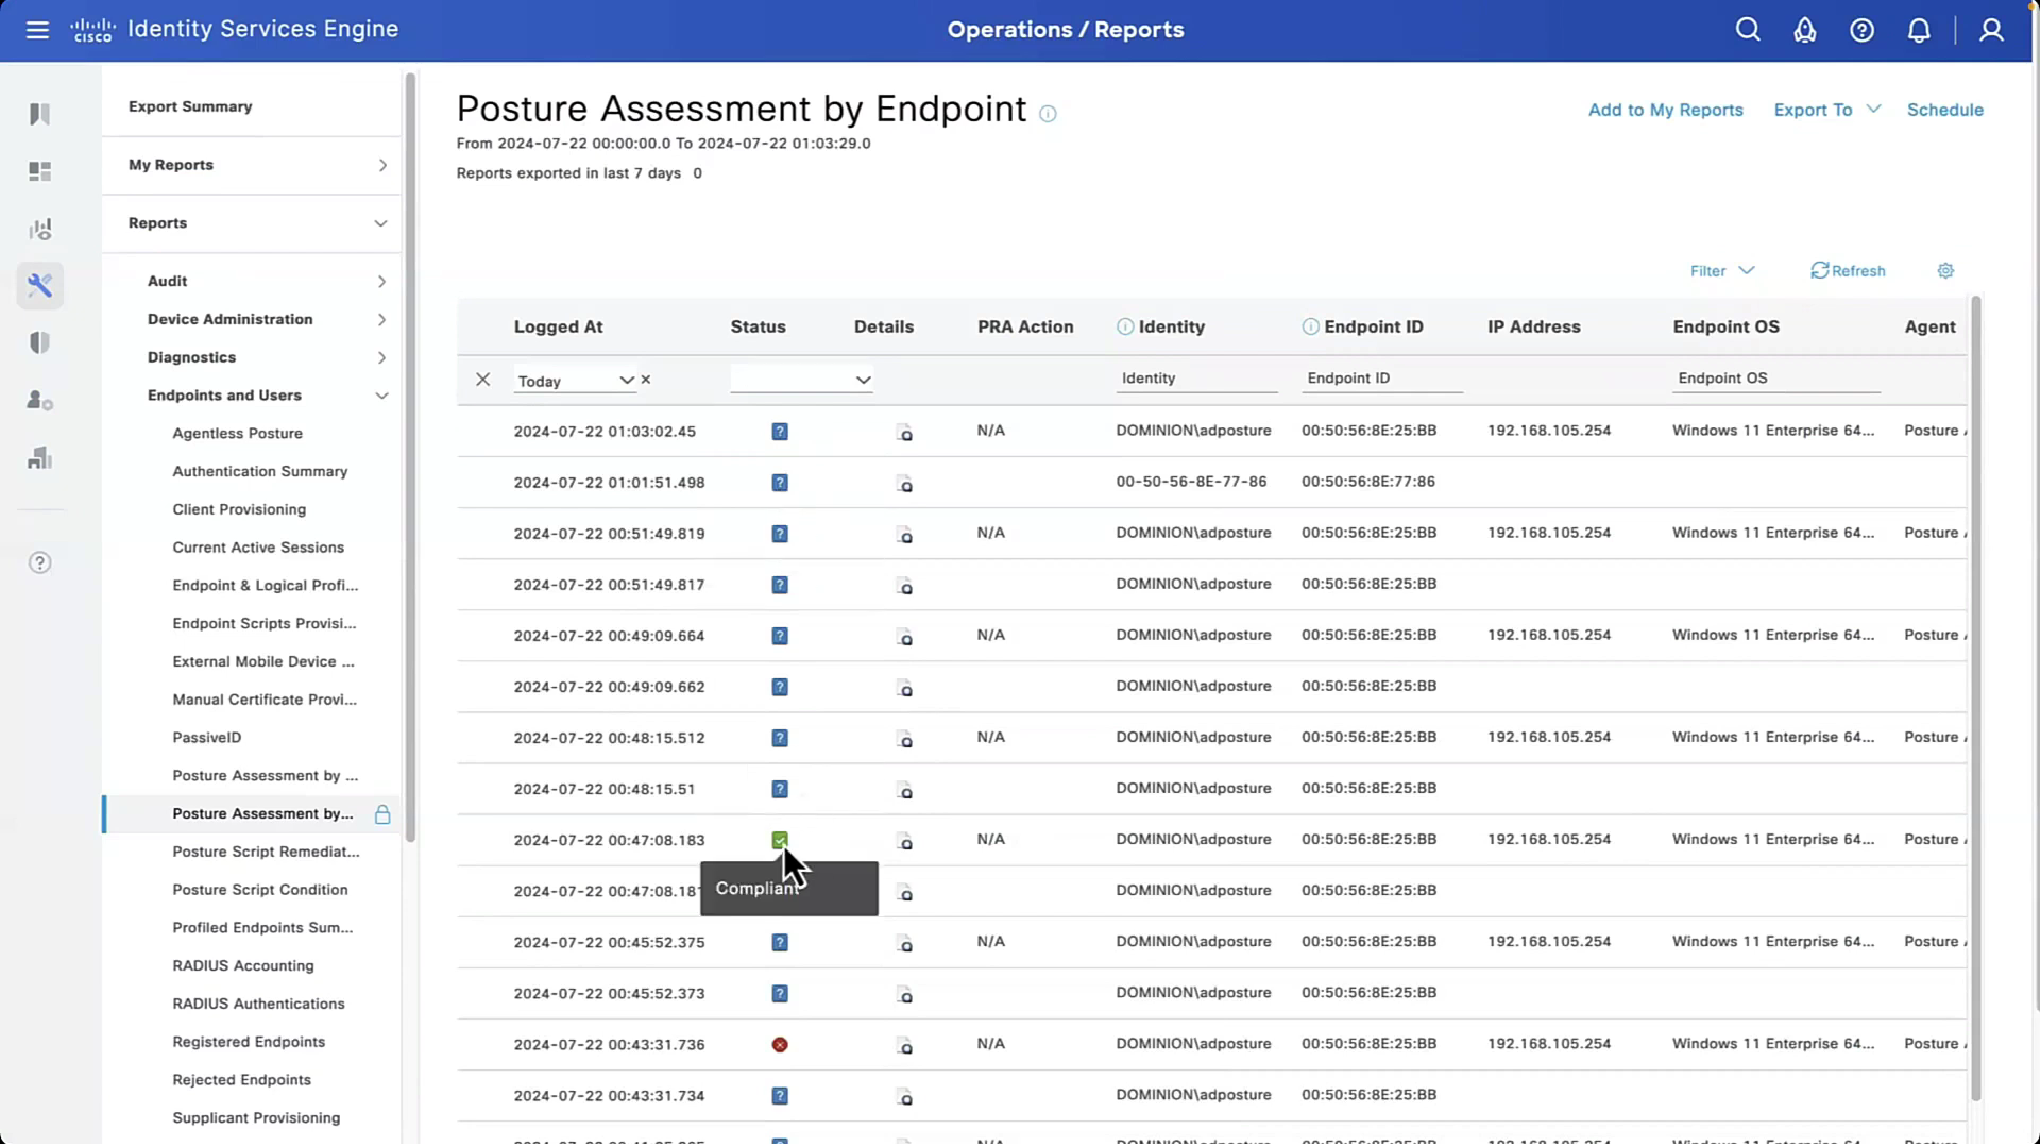Image resolution: width=2040 pixels, height=1144 pixels.
Task: Click the Endpoint ID filter field
Action: [1381, 378]
